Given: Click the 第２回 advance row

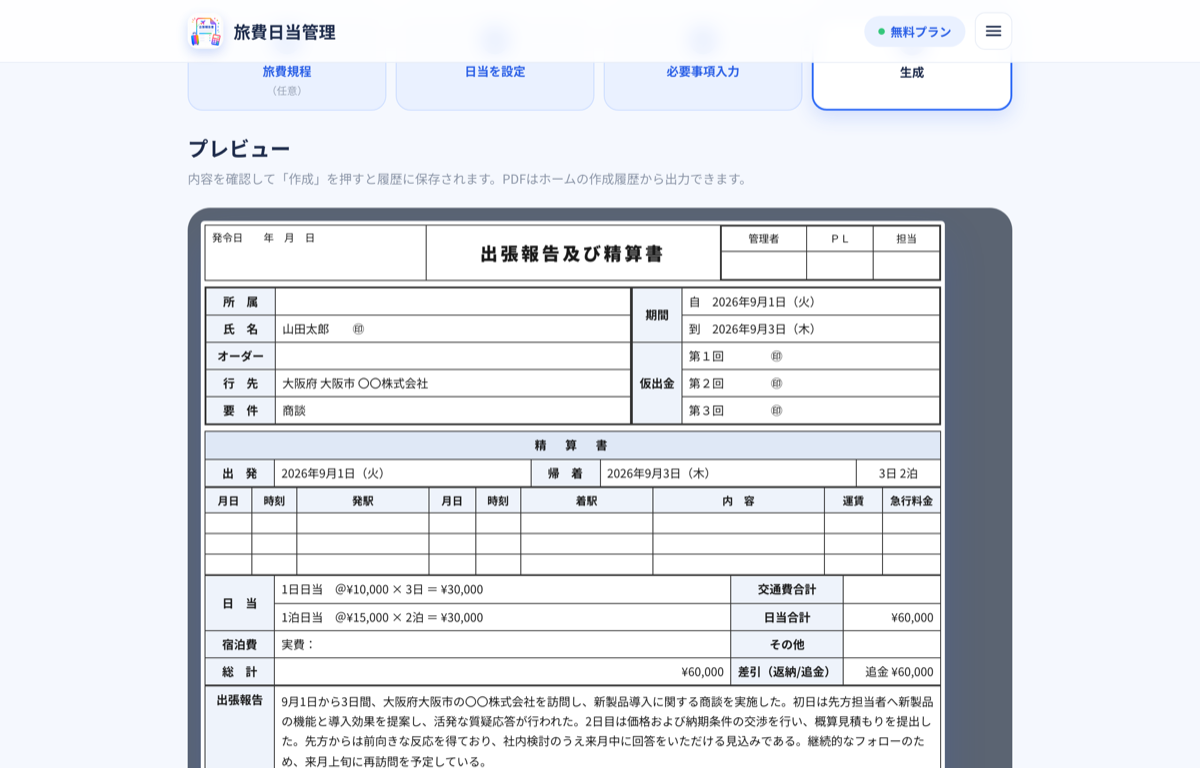Looking at the screenshot, I should click(x=811, y=383).
